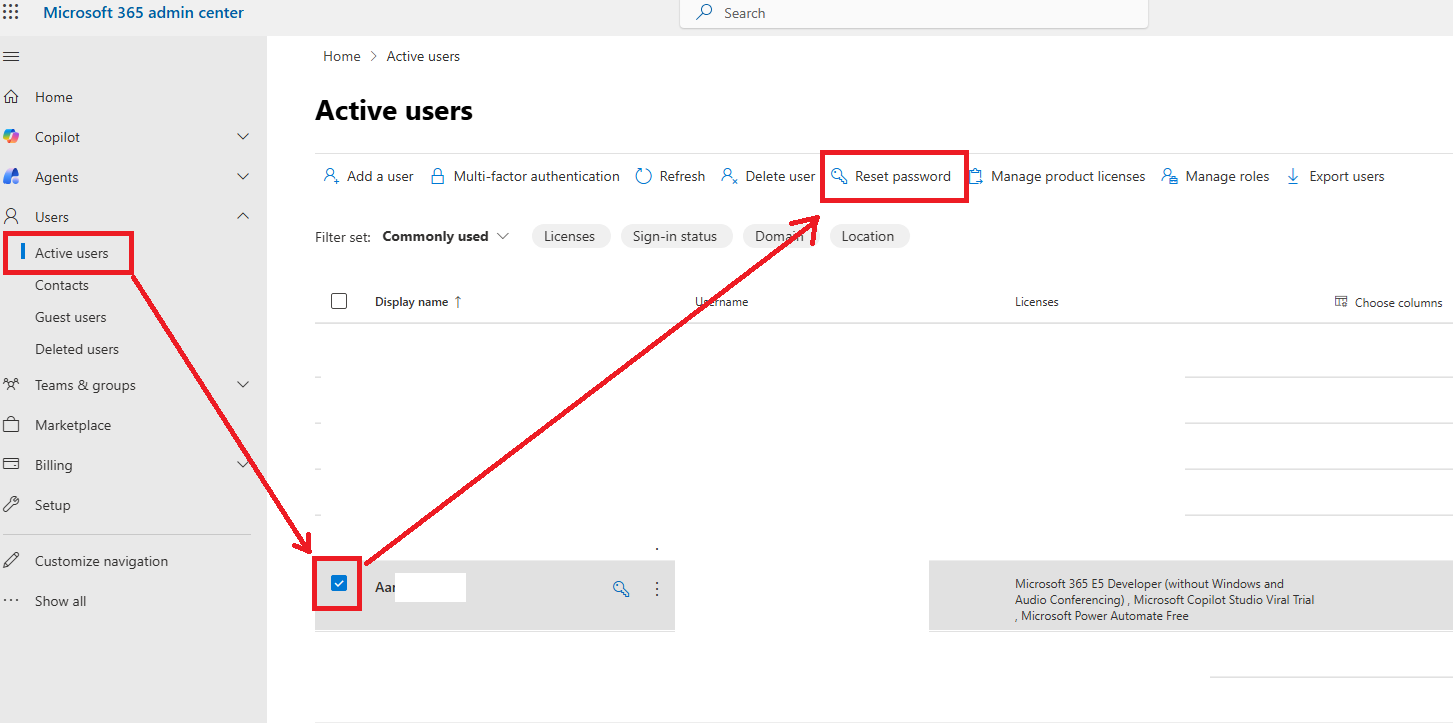1453x723 pixels.
Task: Expand the Billing section chevron
Action: point(243,464)
